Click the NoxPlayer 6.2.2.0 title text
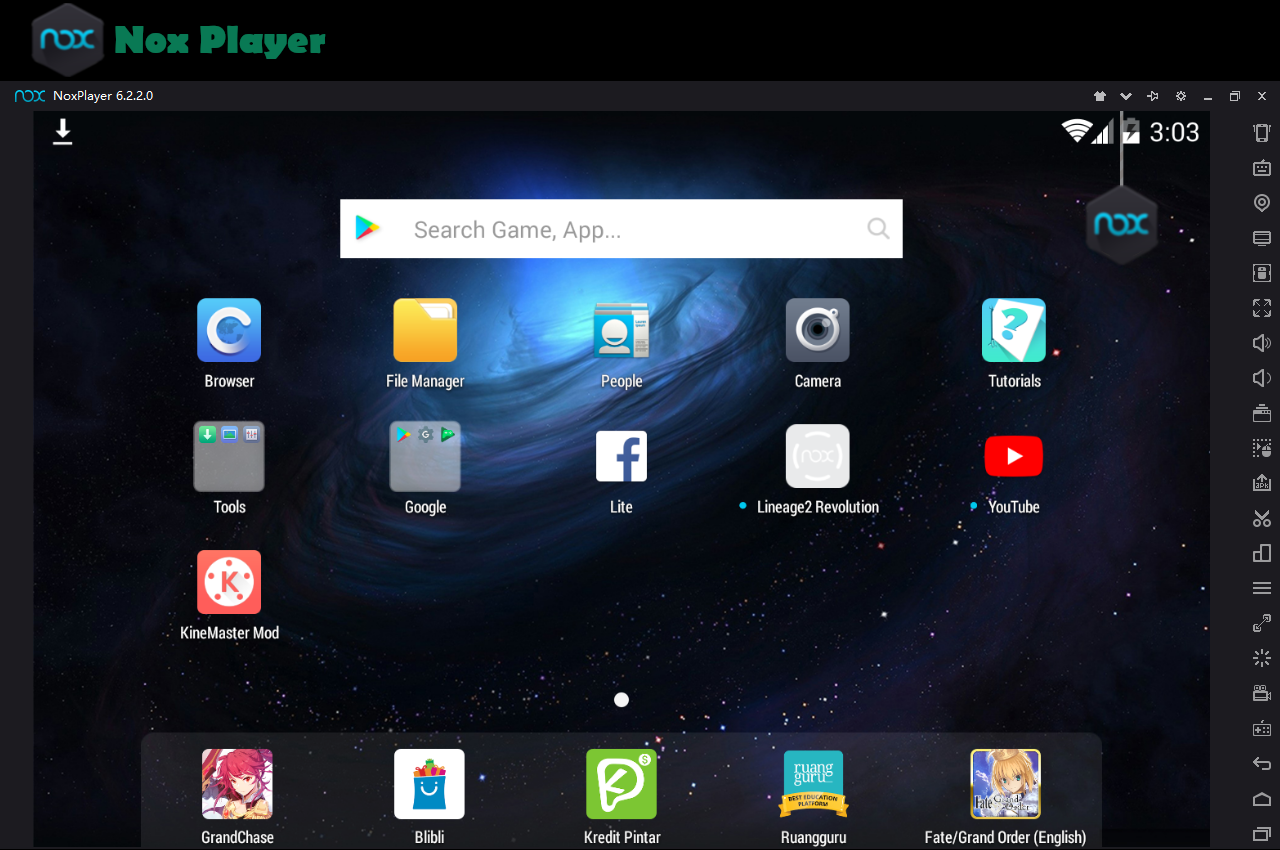Viewport: 1280px width, 850px height. point(103,96)
